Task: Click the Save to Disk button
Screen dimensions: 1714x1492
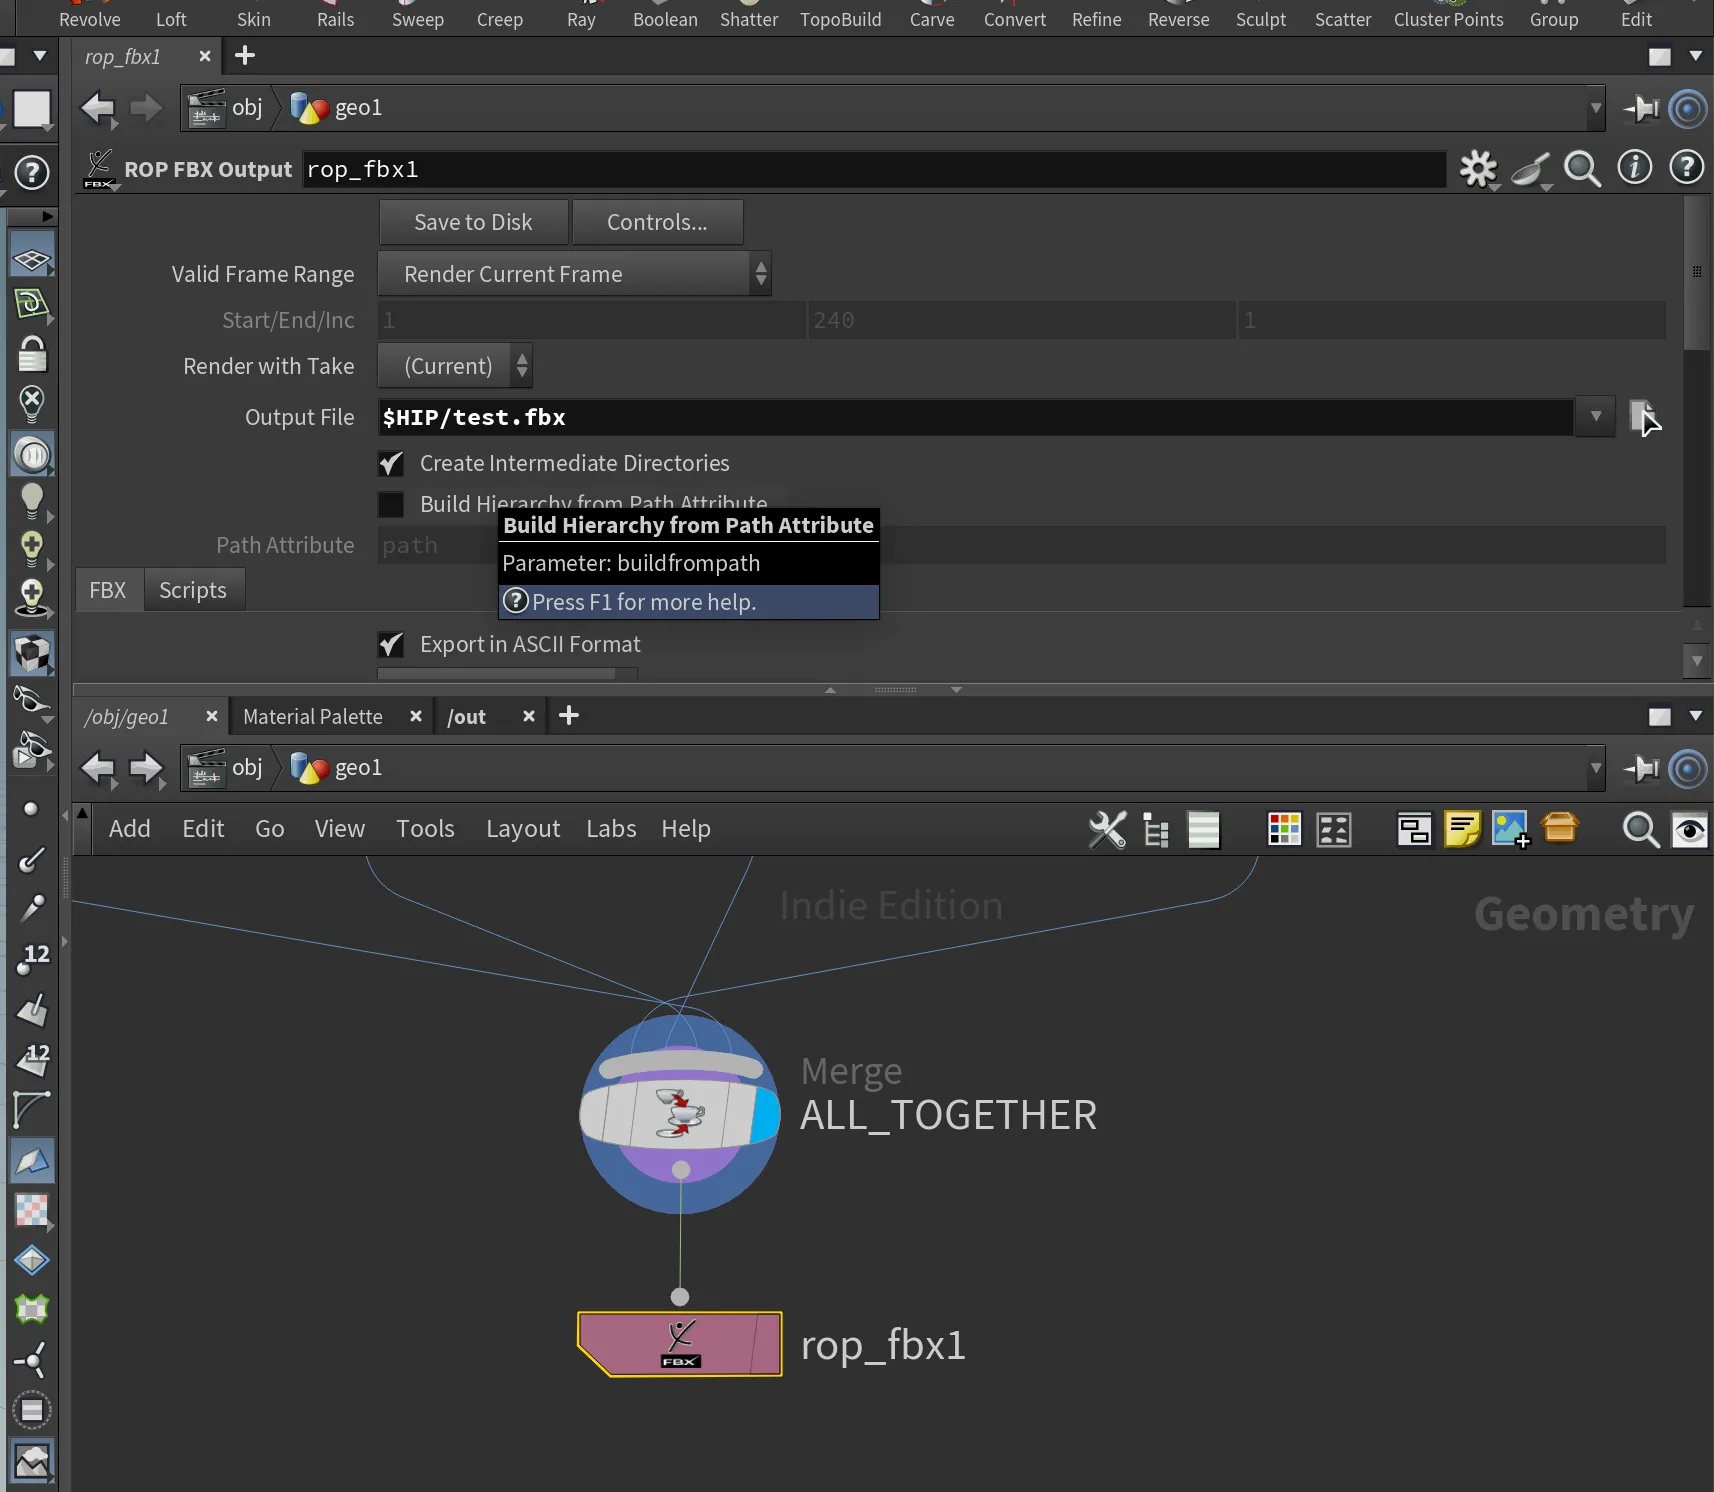Action: click(x=473, y=222)
